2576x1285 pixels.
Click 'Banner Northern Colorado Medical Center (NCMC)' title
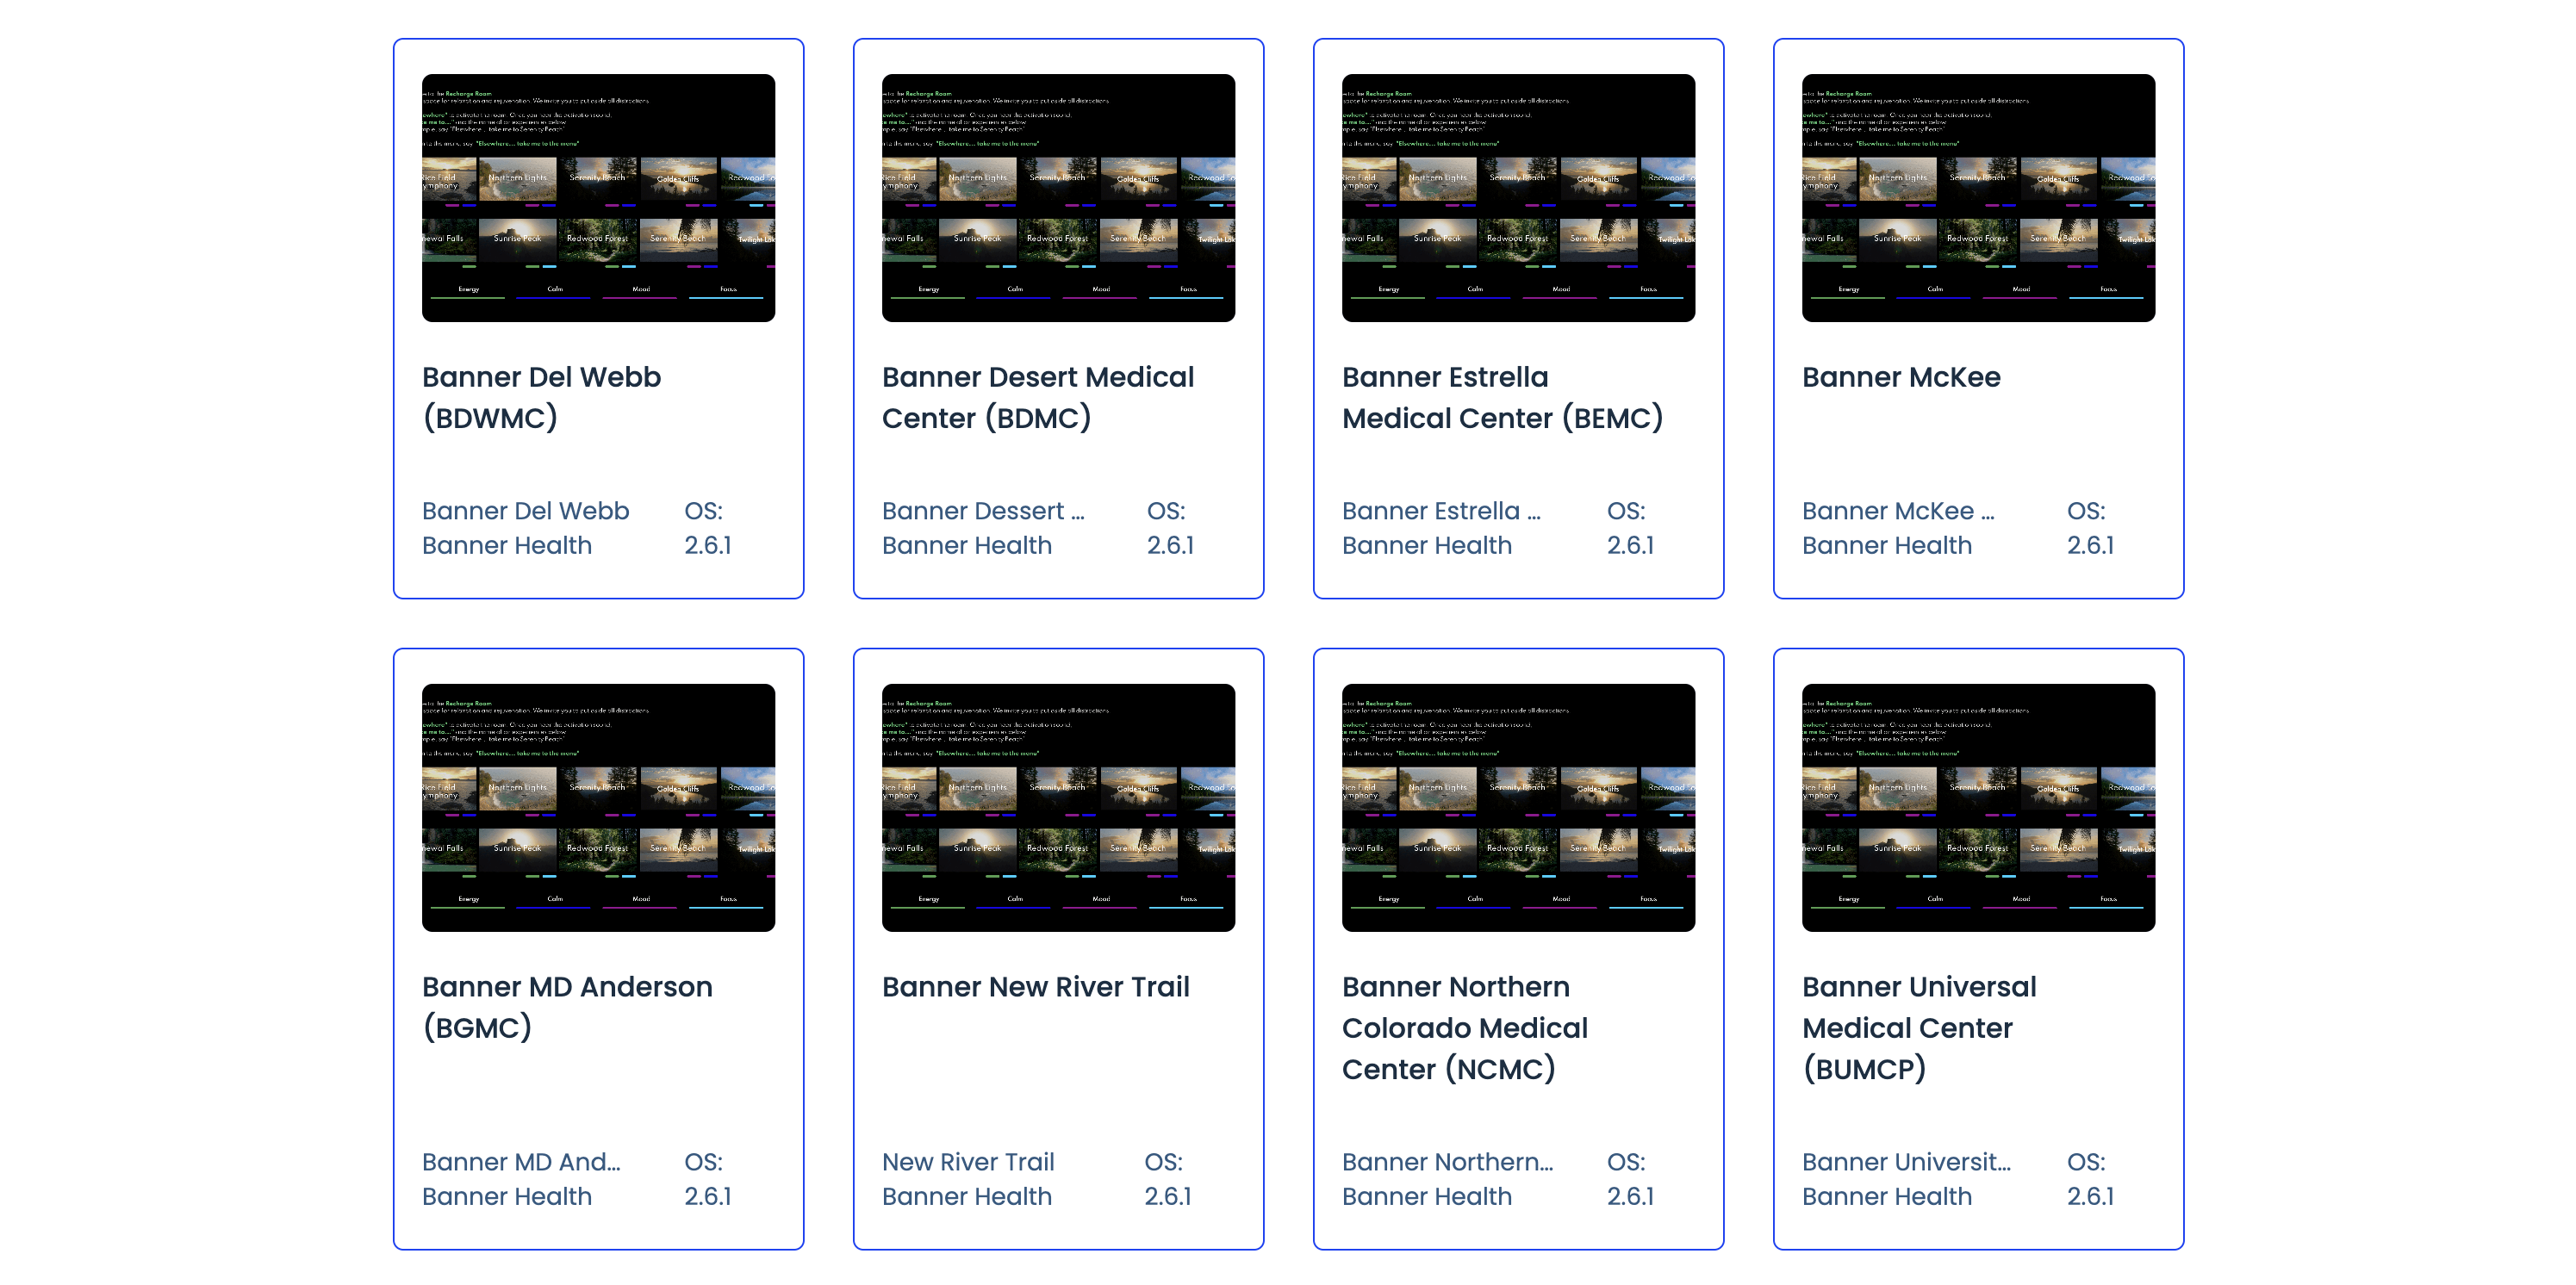tap(1465, 1028)
